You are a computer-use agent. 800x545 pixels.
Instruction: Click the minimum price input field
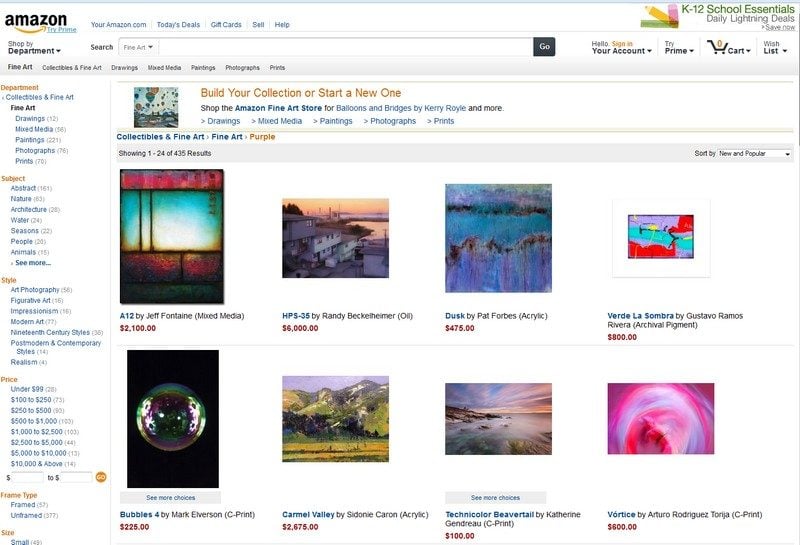click(28, 478)
